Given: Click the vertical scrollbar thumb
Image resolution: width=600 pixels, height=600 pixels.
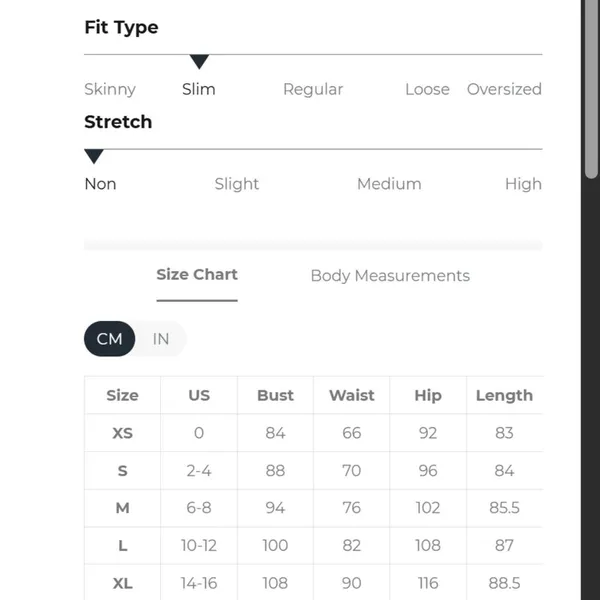Looking at the screenshot, I should 592,89.
